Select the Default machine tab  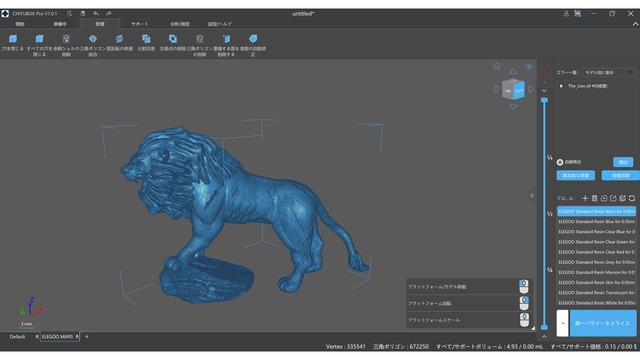[x=17, y=337]
